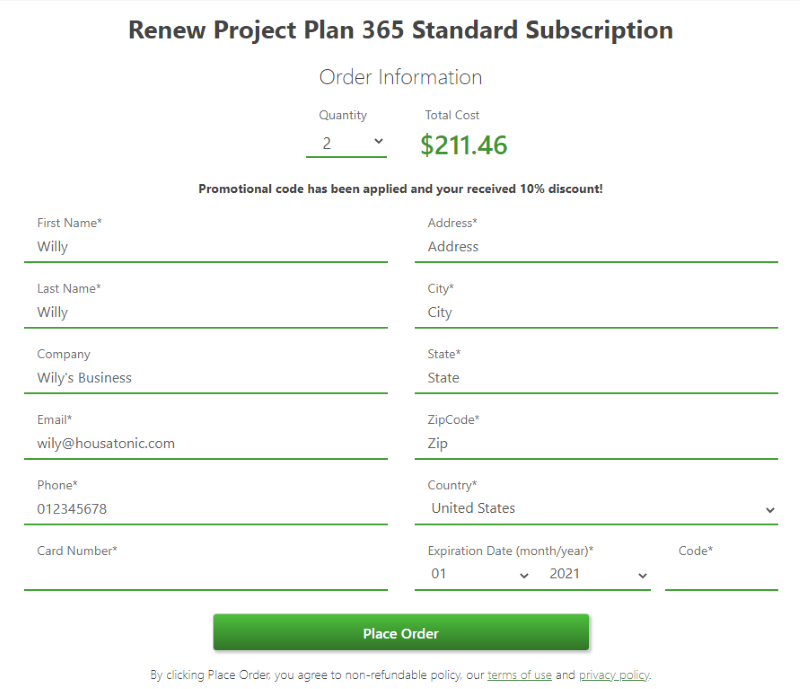The image size is (800, 689).
Task: View the privacy policy page
Action: pyautogui.click(x=614, y=675)
